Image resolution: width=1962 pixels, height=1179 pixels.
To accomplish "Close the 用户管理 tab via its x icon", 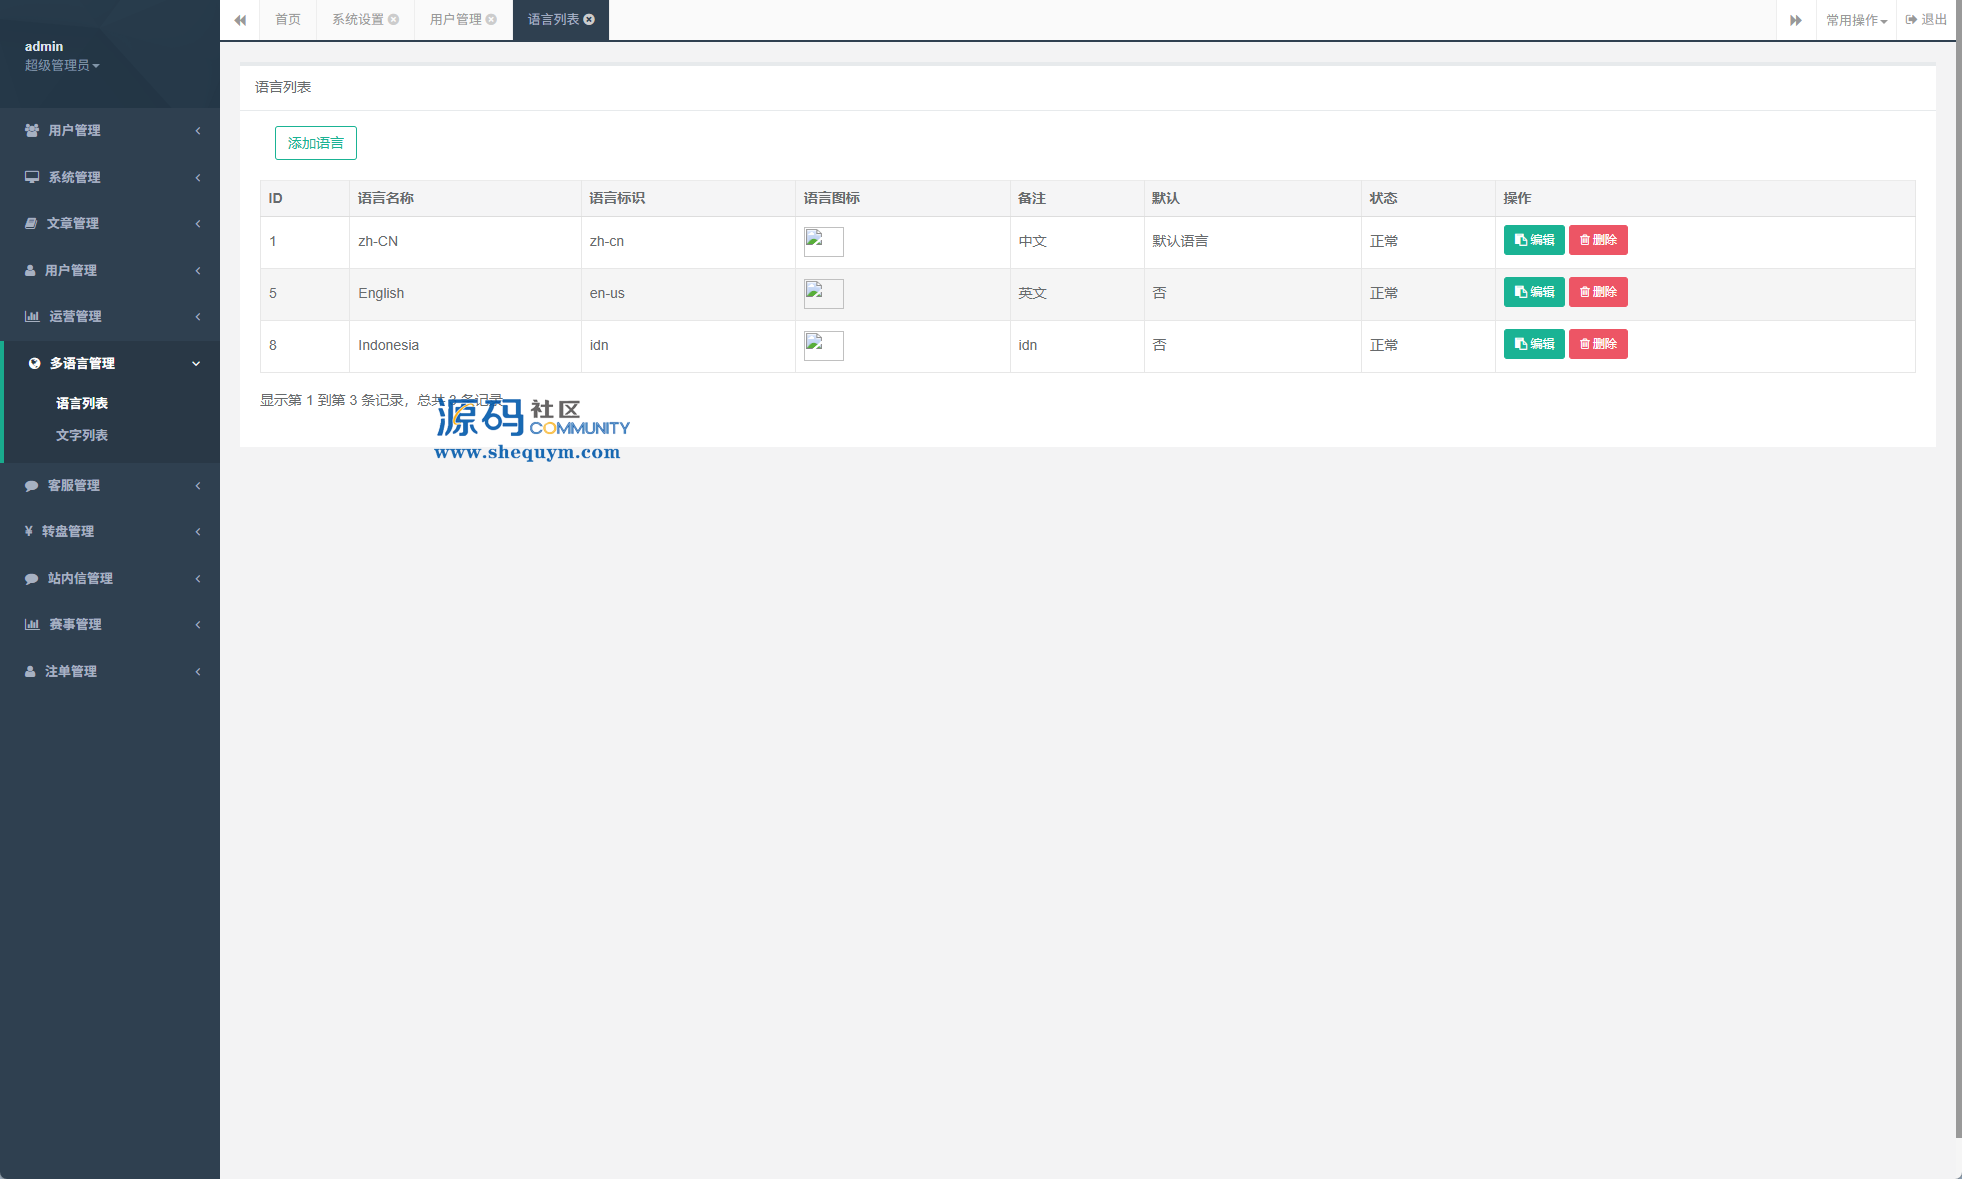I will pos(491,20).
